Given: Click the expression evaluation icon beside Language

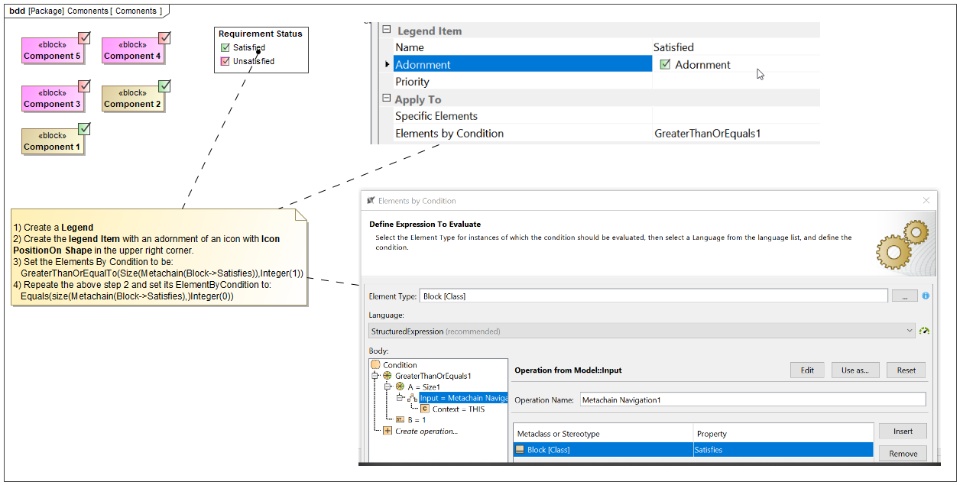Looking at the screenshot, I should coord(926,330).
